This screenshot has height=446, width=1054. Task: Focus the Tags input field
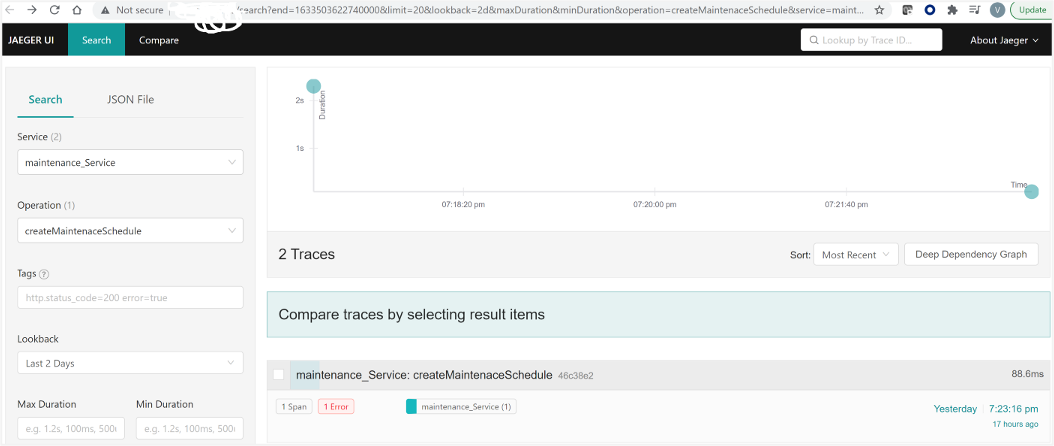130,297
